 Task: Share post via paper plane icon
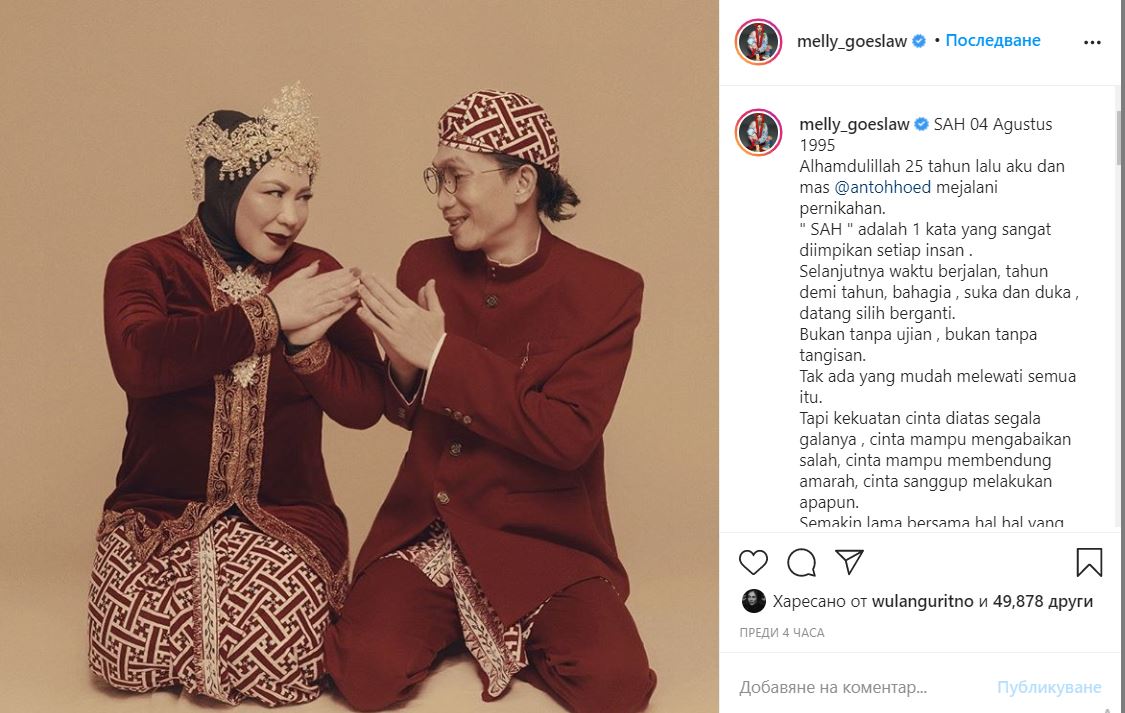tap(849, 562)
